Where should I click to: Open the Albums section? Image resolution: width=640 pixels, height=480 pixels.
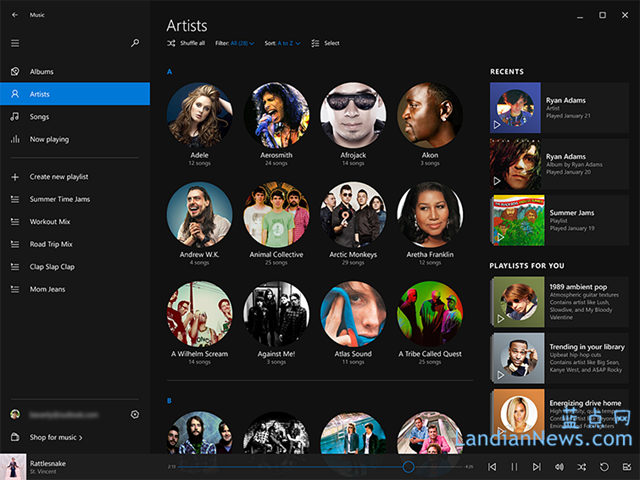coord(75,71)
